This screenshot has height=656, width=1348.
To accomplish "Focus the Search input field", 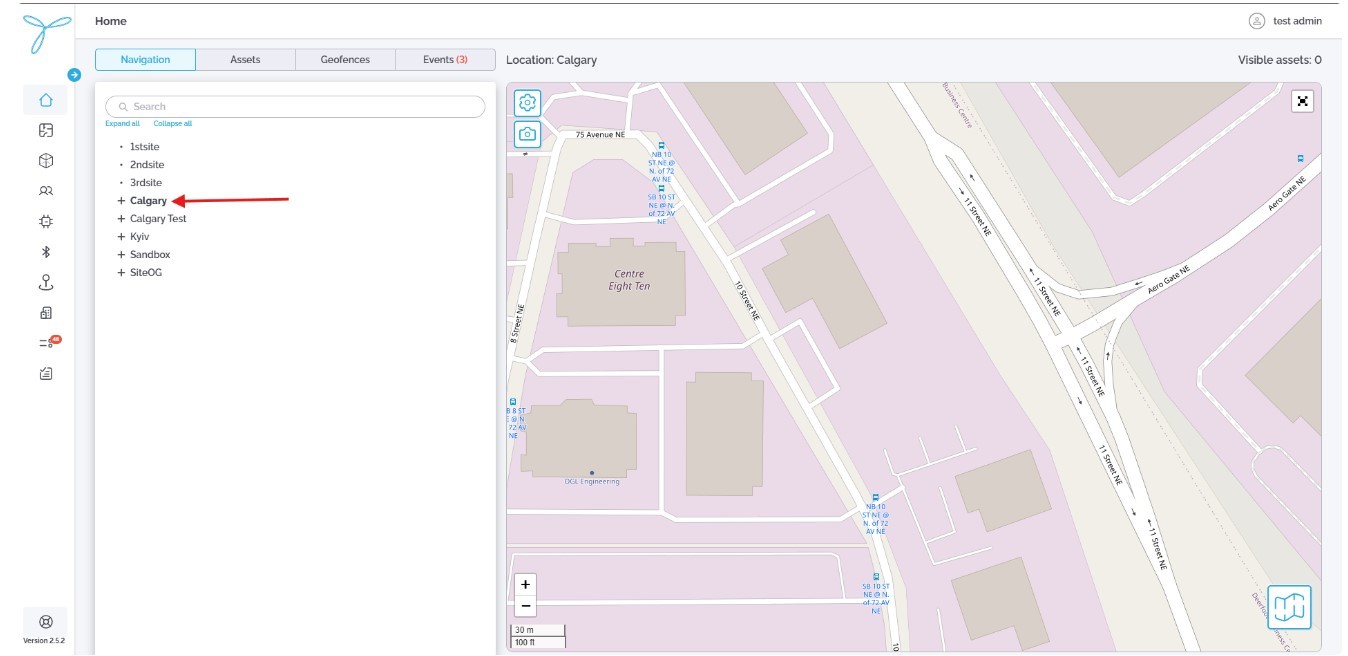I will (x=295, y=107).
